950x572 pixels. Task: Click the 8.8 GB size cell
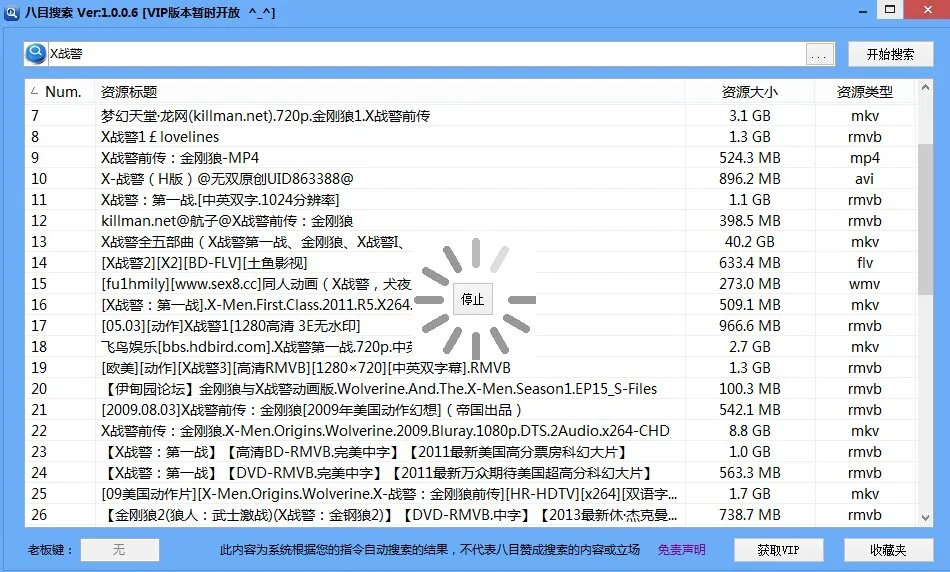[749, 431]
